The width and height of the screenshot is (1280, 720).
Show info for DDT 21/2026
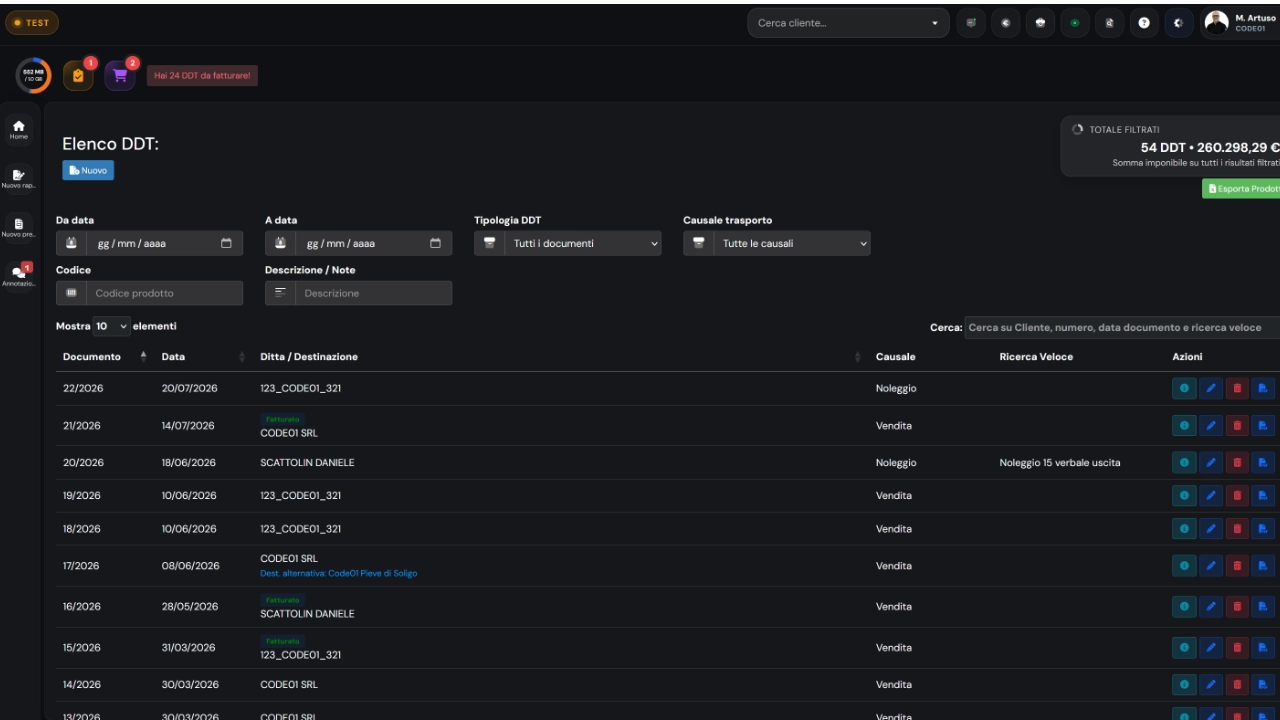click(x=1184, y=426)
